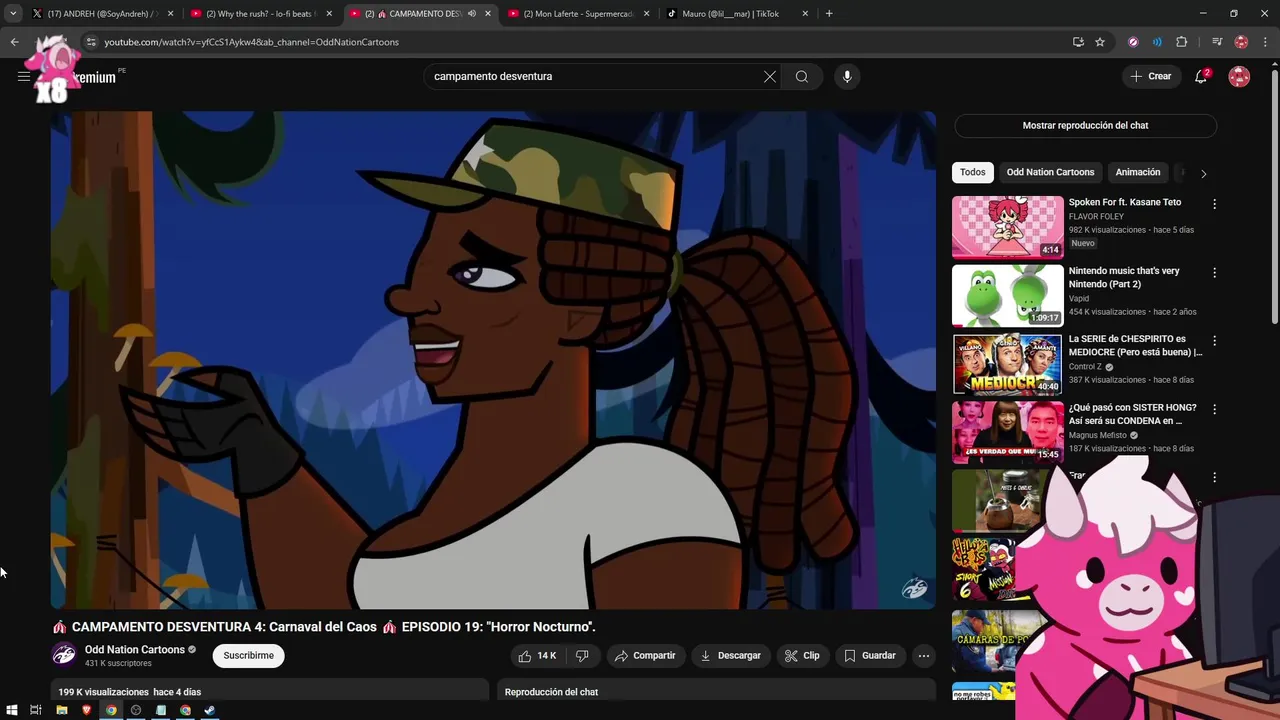Open options menu for CHESPIRITO video
Viewport: 1280px width, 720px height.
click(1215, 341)
